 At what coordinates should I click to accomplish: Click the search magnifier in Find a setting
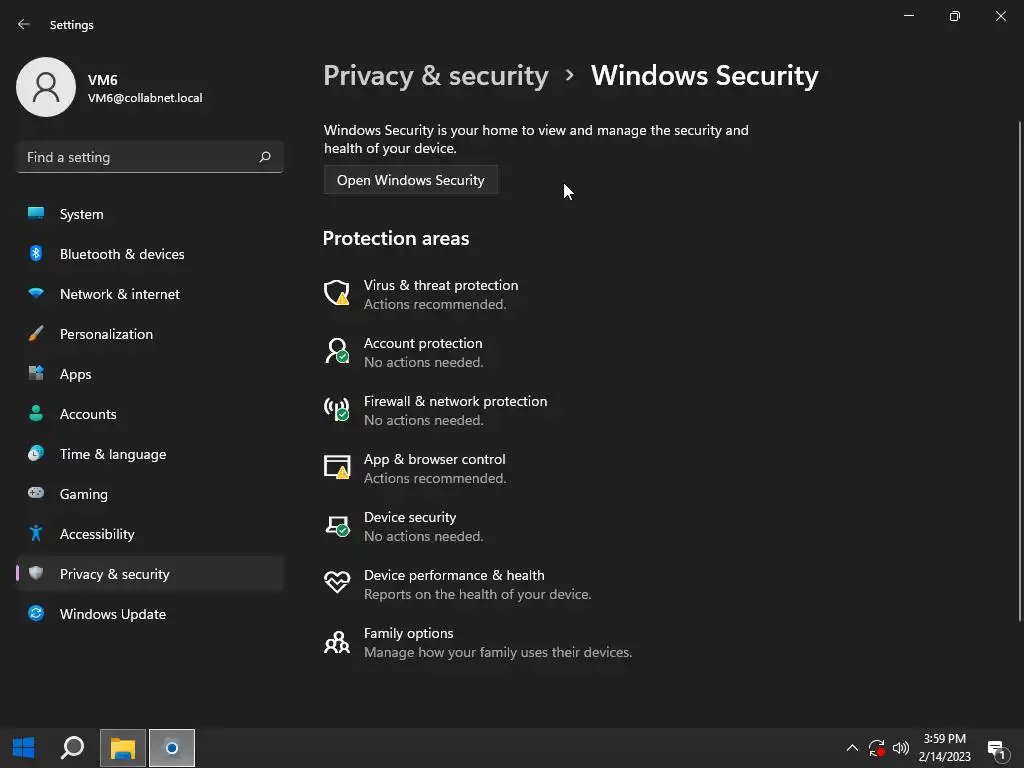coord(264,157)
